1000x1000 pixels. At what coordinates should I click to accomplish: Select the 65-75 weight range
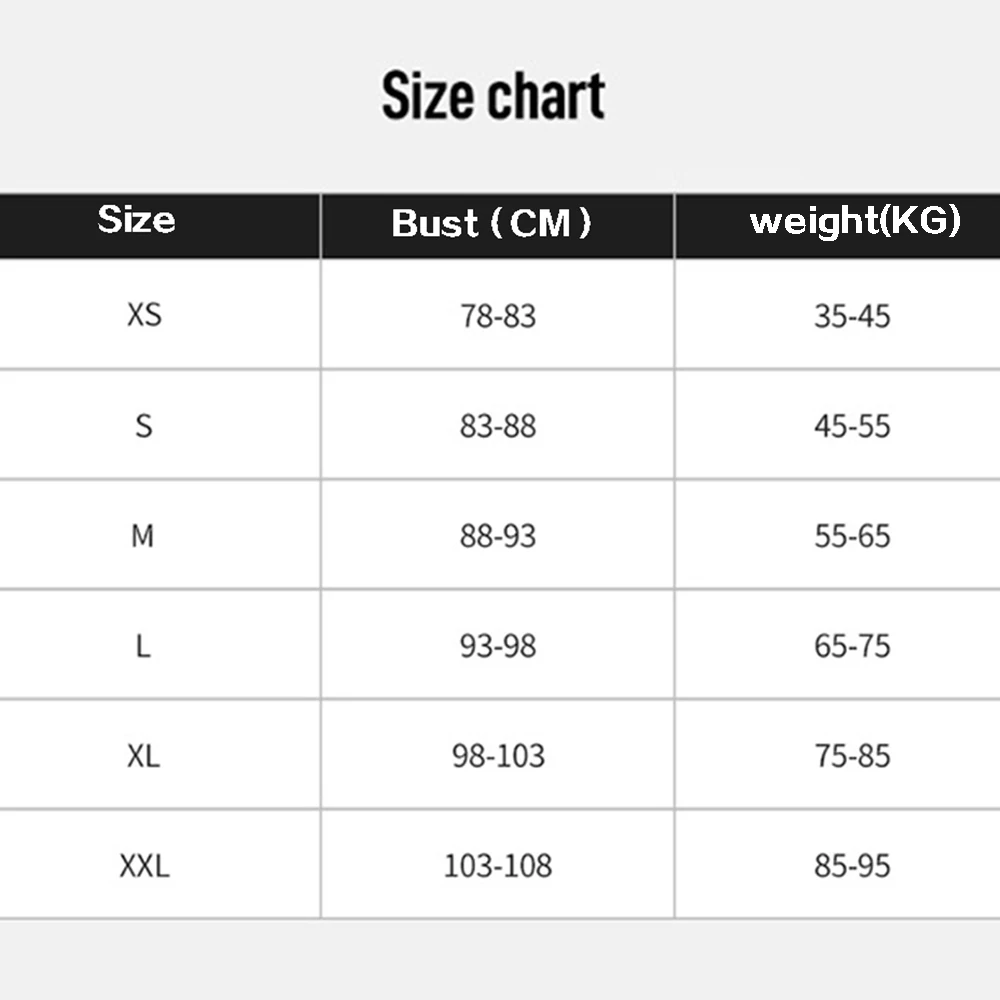click(852, 646)
